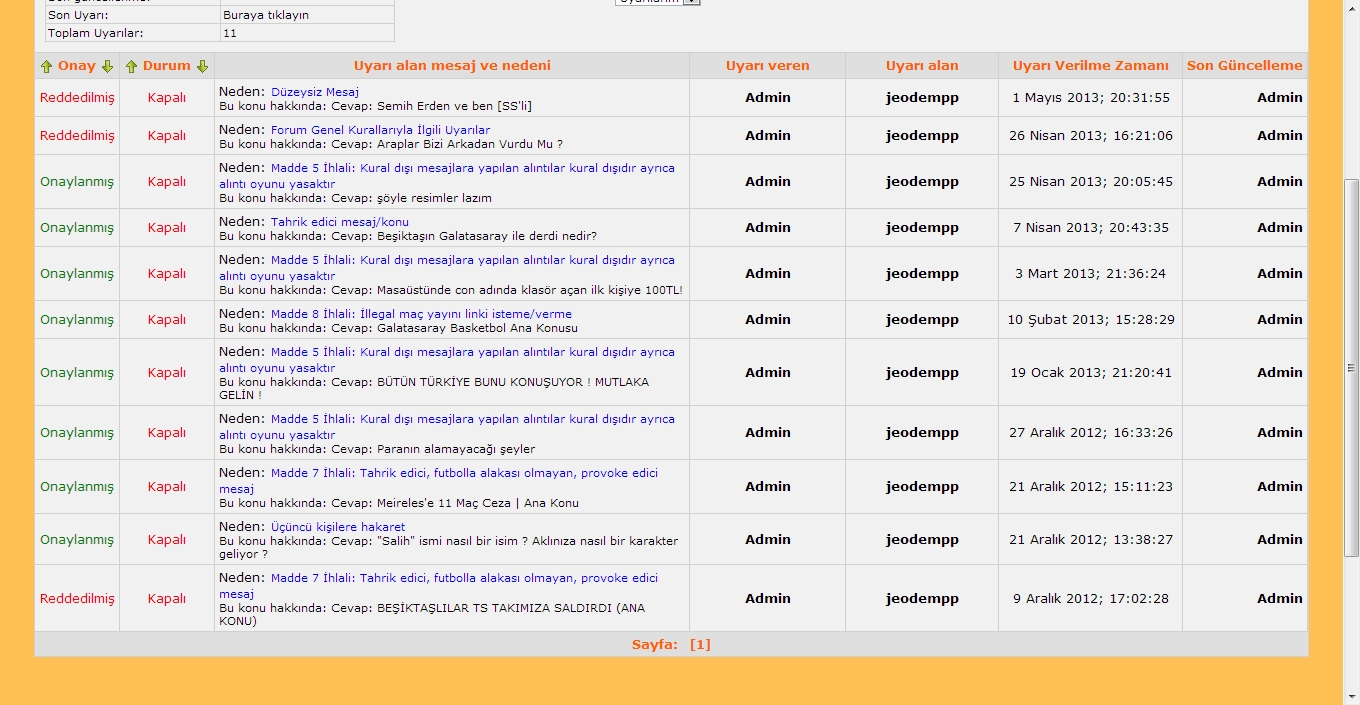Screen dimensions: 1360x705
Task: Click the total warnings value '11'
Action: [230, 33]
